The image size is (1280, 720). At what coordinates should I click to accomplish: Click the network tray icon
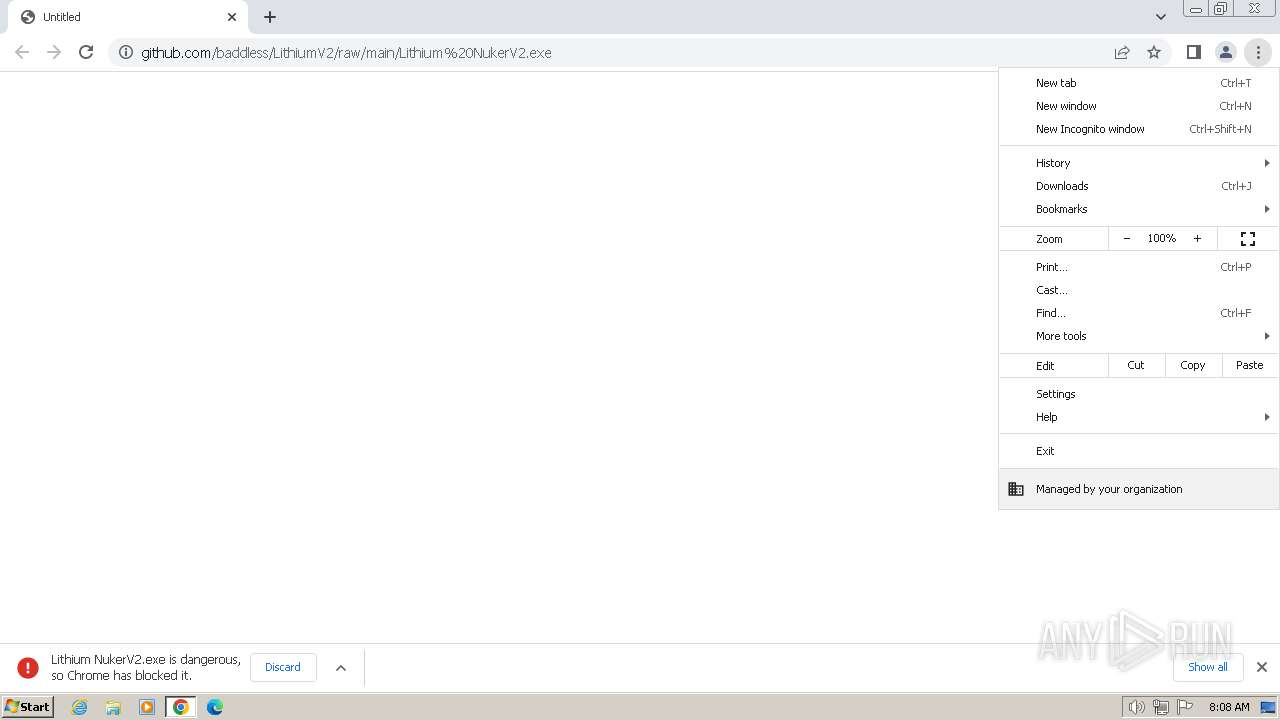tap(1161, 707)
